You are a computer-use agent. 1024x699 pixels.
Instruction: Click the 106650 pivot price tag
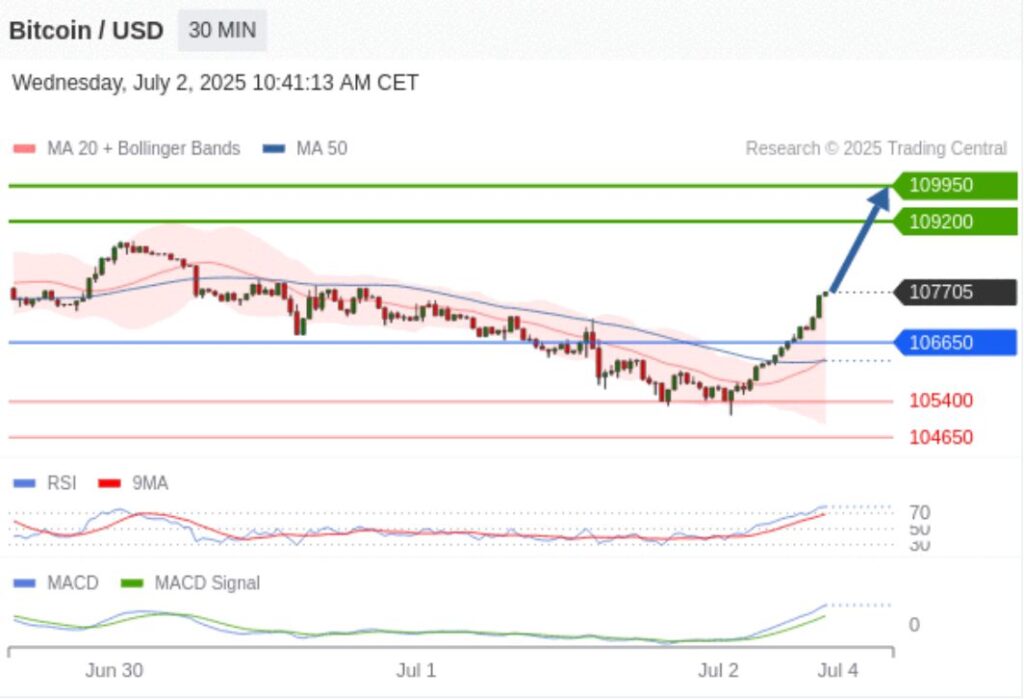coord(955,343)
